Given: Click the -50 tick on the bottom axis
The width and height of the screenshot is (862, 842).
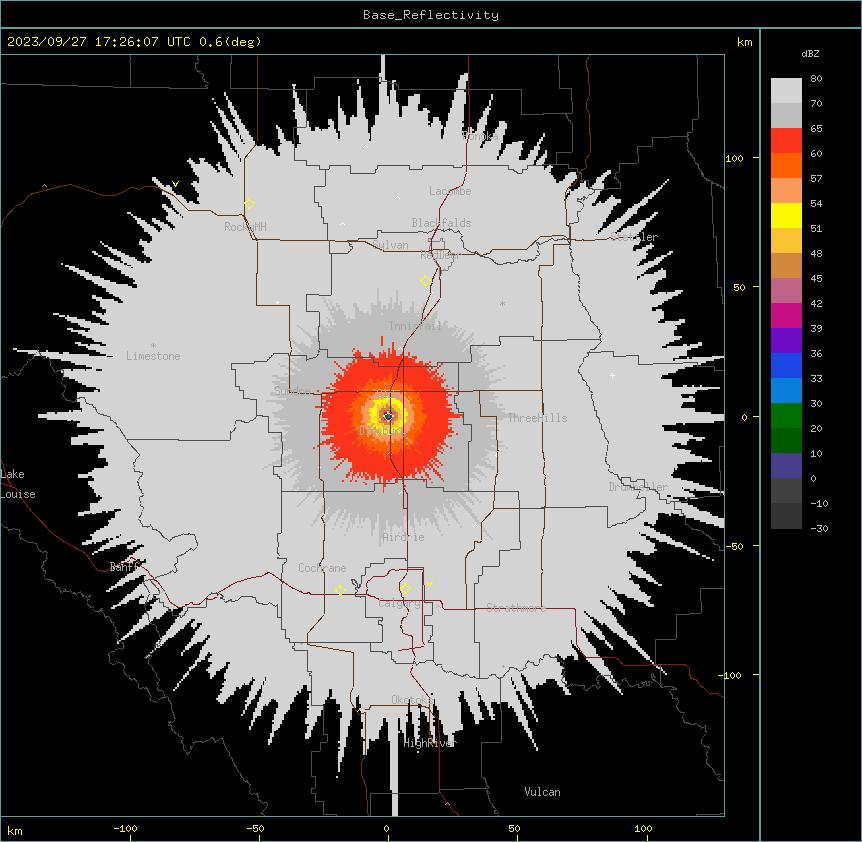Looking at the screenshot, I should point(255,828).
